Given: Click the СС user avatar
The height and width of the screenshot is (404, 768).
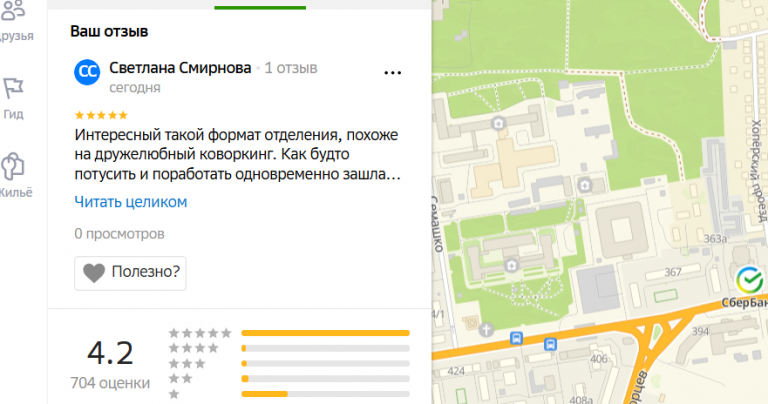Looking at the screenshot, I should (x=87, y=72).
